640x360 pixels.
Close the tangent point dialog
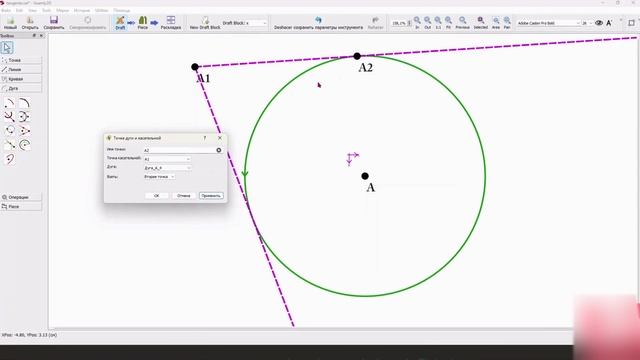pos(220,138)
